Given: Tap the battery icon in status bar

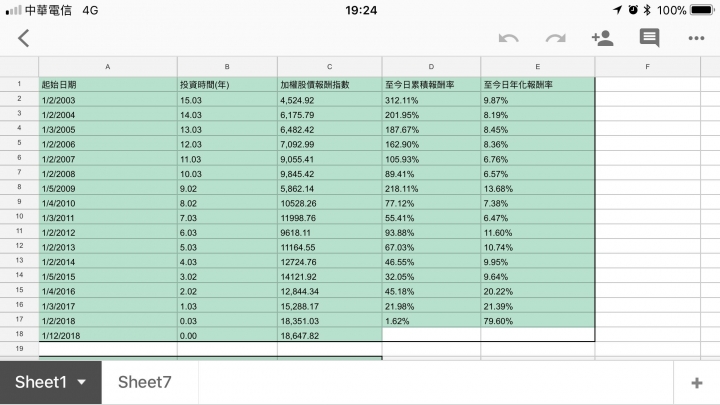Looking at the screenshot, I should point(703,10).
